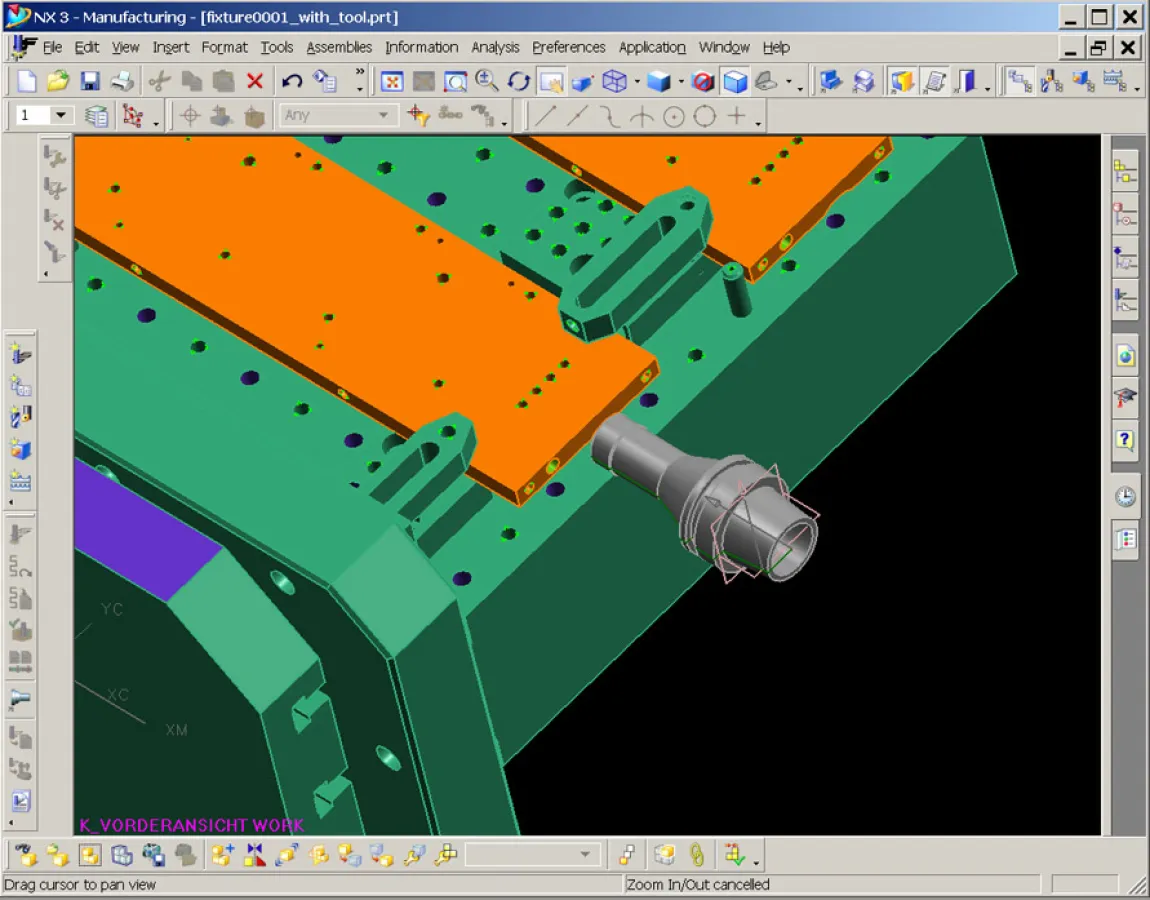1150x900 pixels.
Task: Toggle the pan hand cursor mode button
Action: click(551, 81)
